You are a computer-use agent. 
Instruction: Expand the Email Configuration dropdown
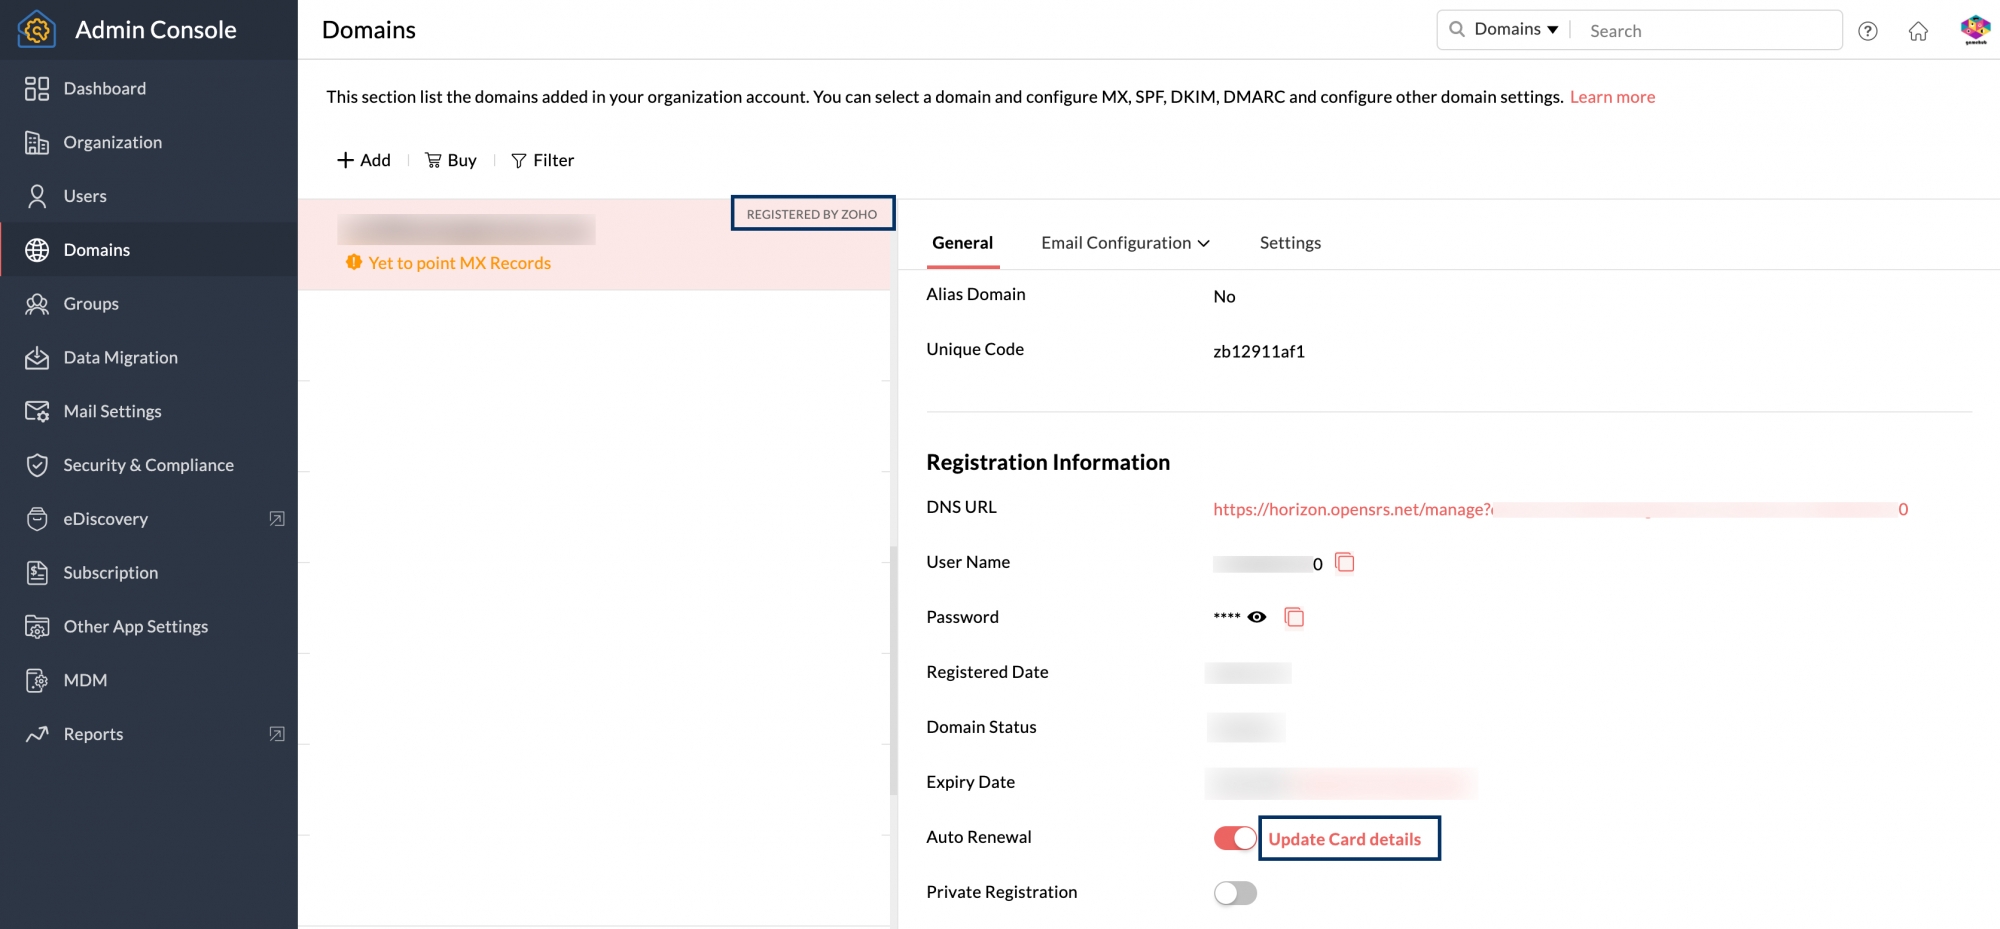pos(1125,243)
